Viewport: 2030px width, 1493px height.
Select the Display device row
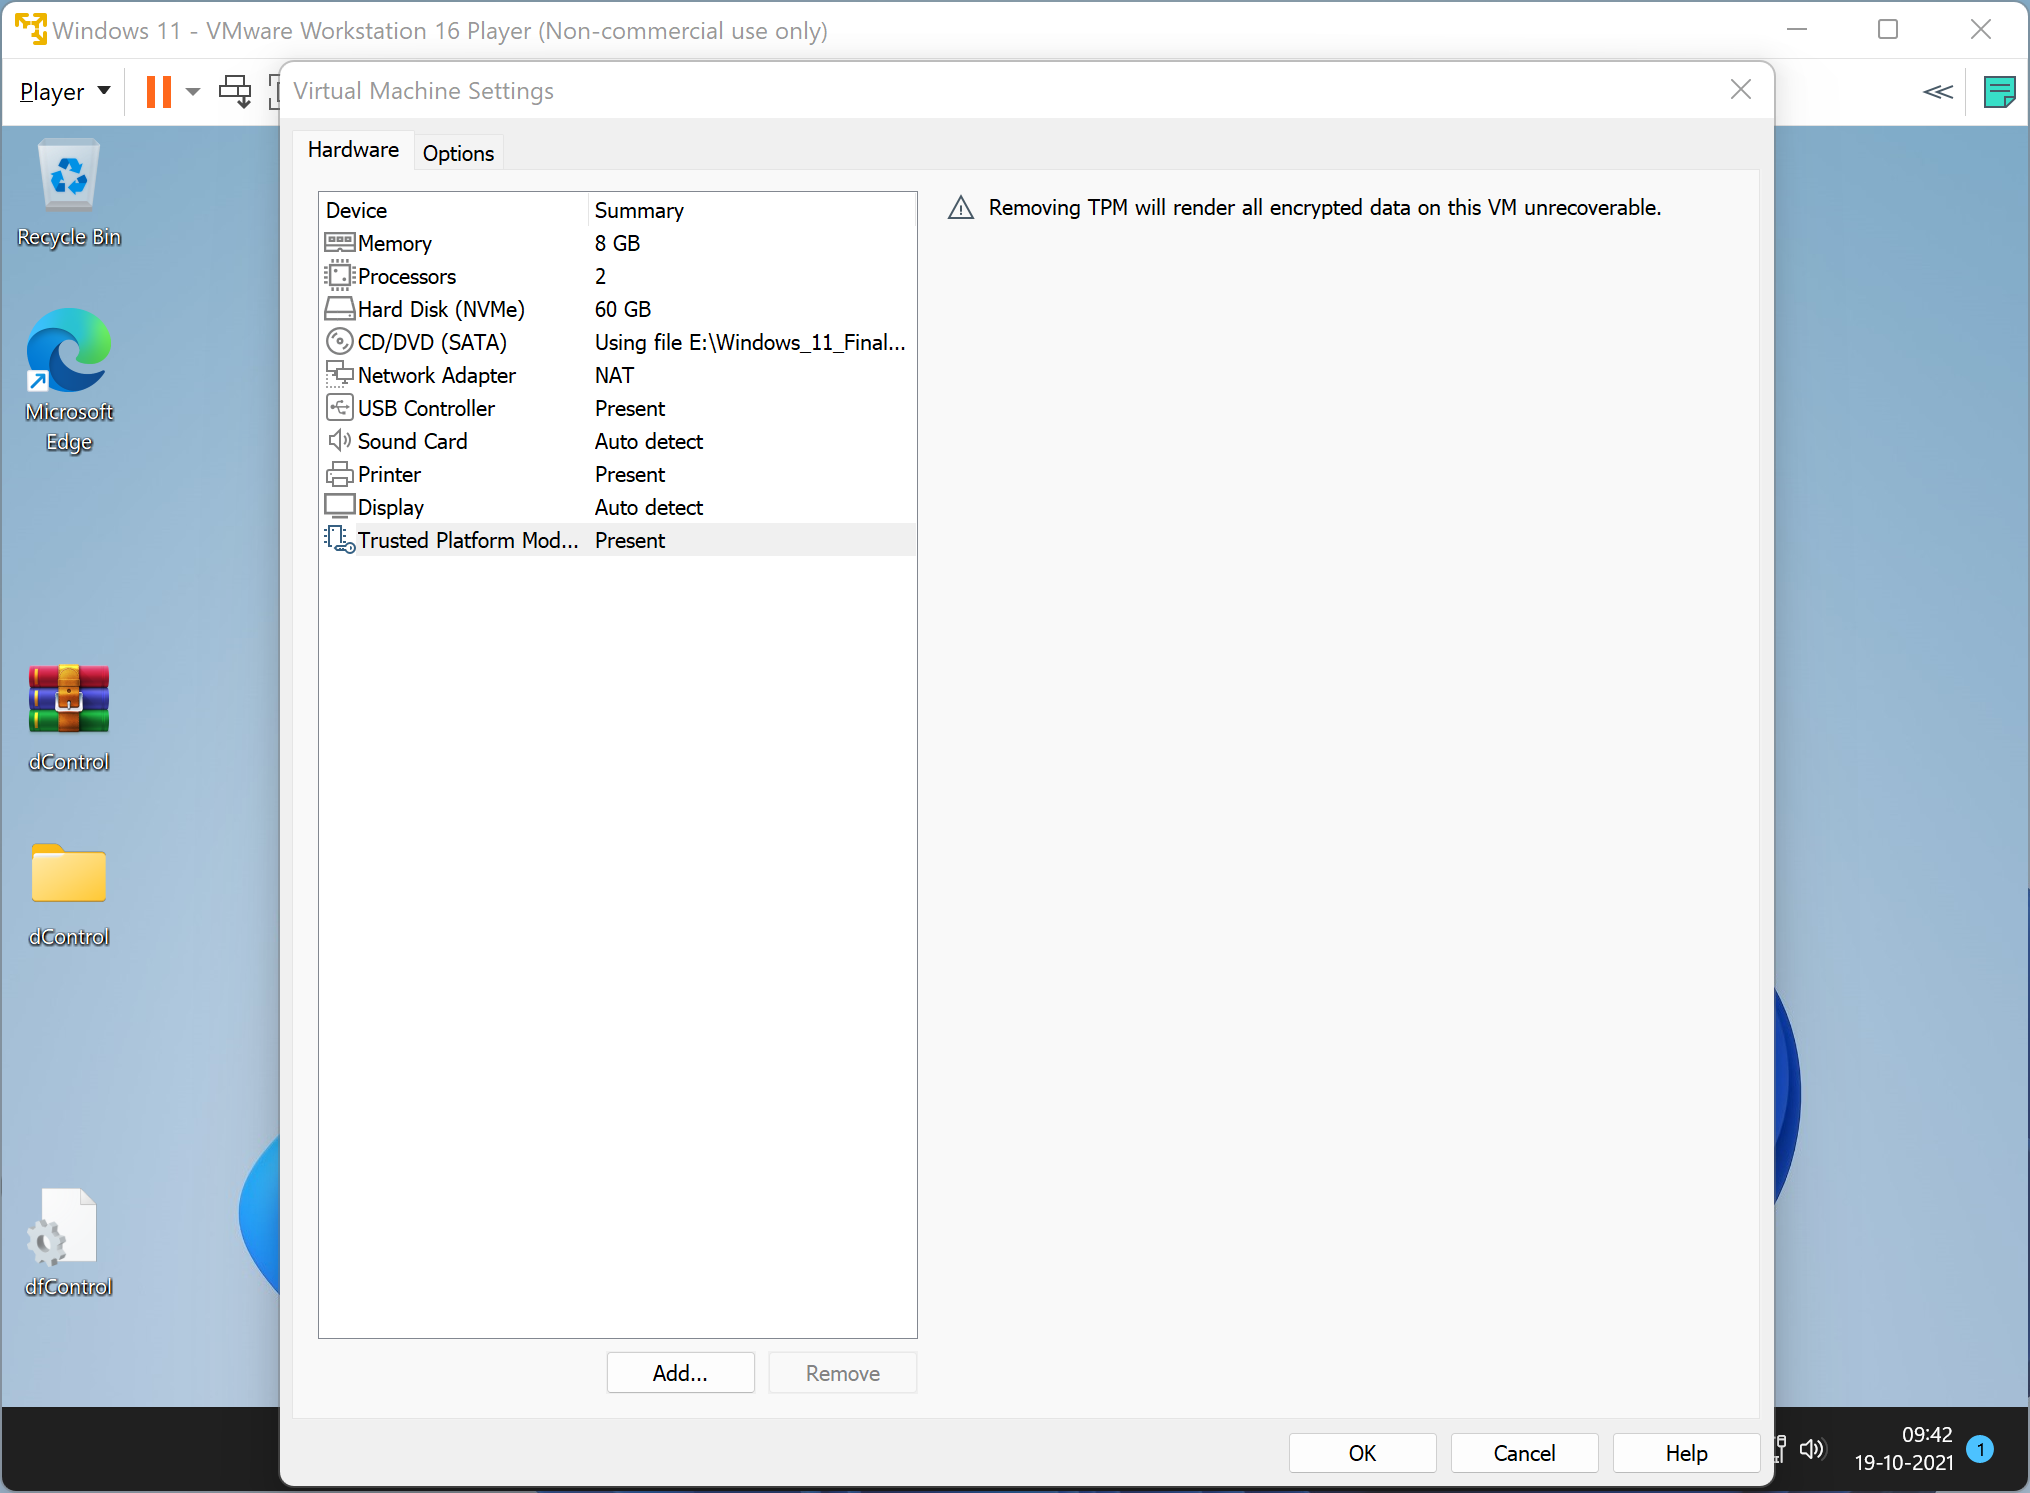point(615,508)
